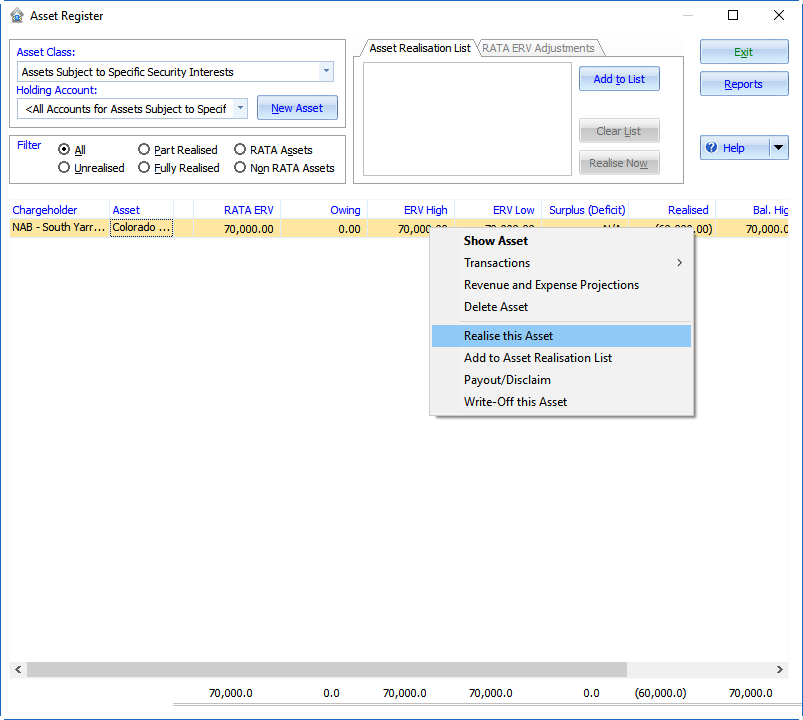
Task: Choose Non RATA Assets filter option
Action: tap(240, 168)
